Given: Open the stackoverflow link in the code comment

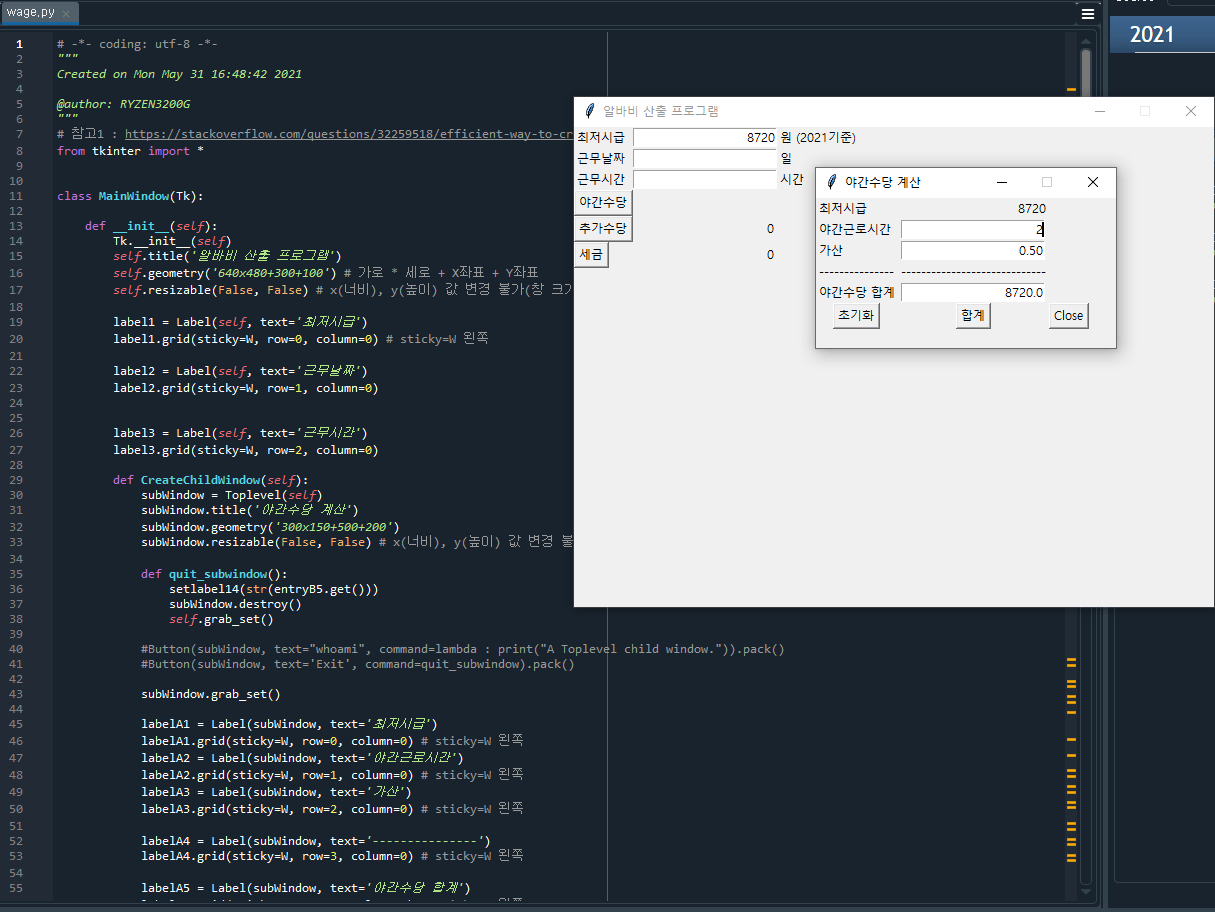Looking at the screenshot, I should (350, 134).
